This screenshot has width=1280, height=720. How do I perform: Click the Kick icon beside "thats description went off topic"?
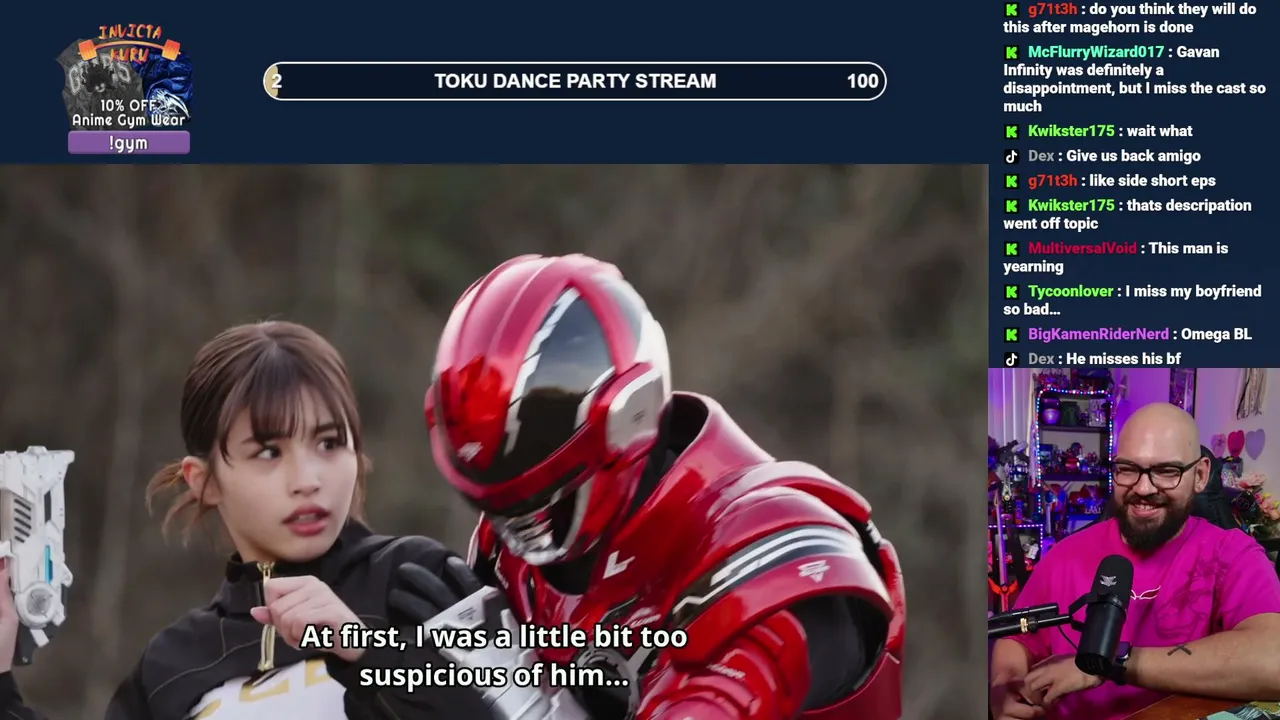pyautogui.click(x=1011, y=206)
